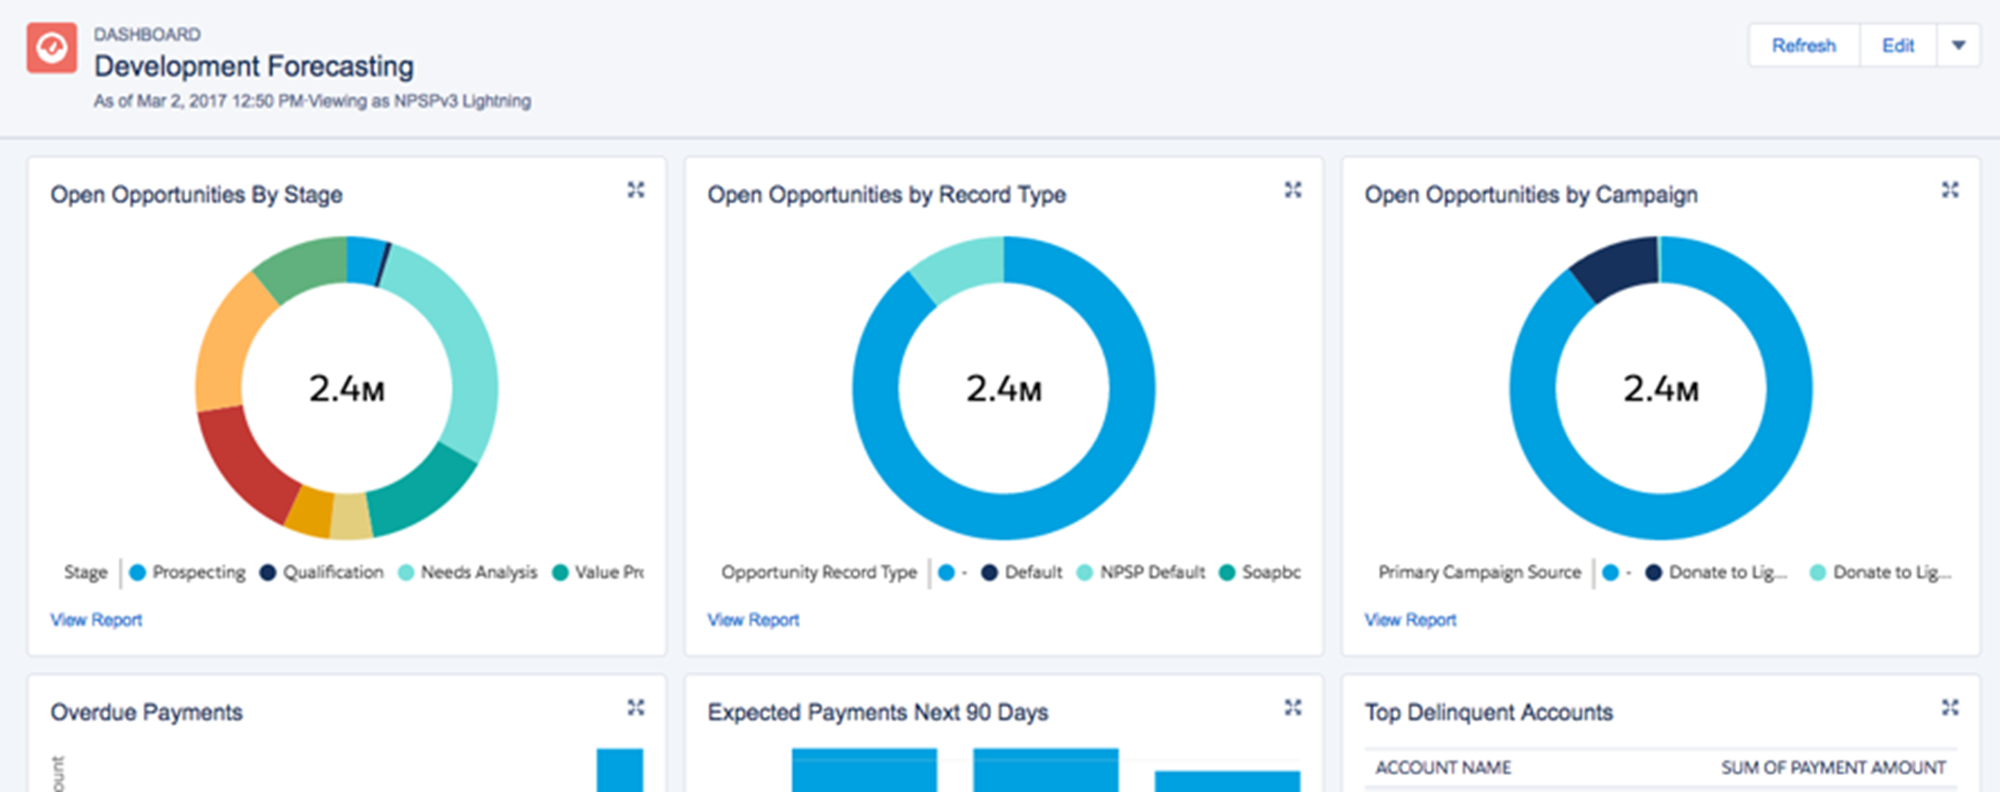Expand the Expected Payments Next 90 Days widget
Screen dimensions: 2000x792
click(x=1292, y=708)
